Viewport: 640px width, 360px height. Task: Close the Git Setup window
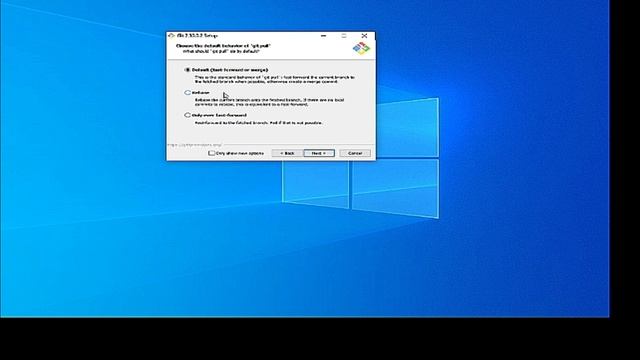point(364,36)
